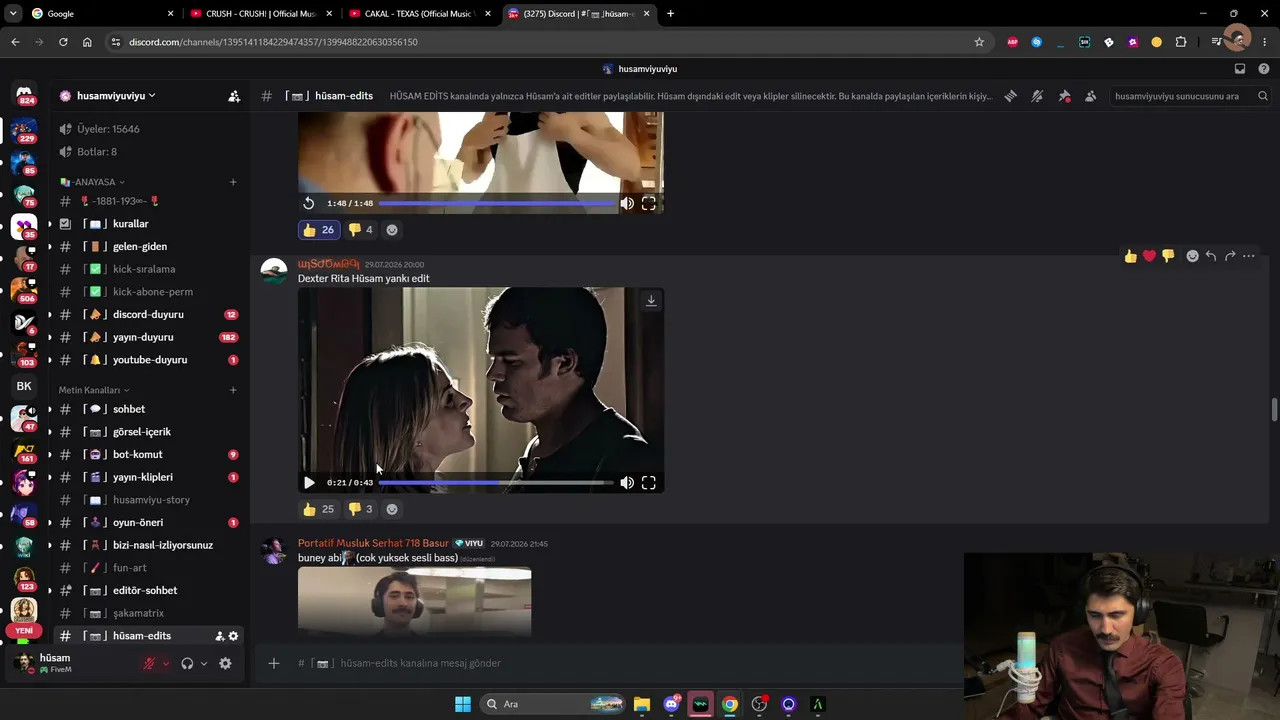Viewport: 1280px width, 720px height.
Task: Open more options for hovered message
Action: (1248, 256)
